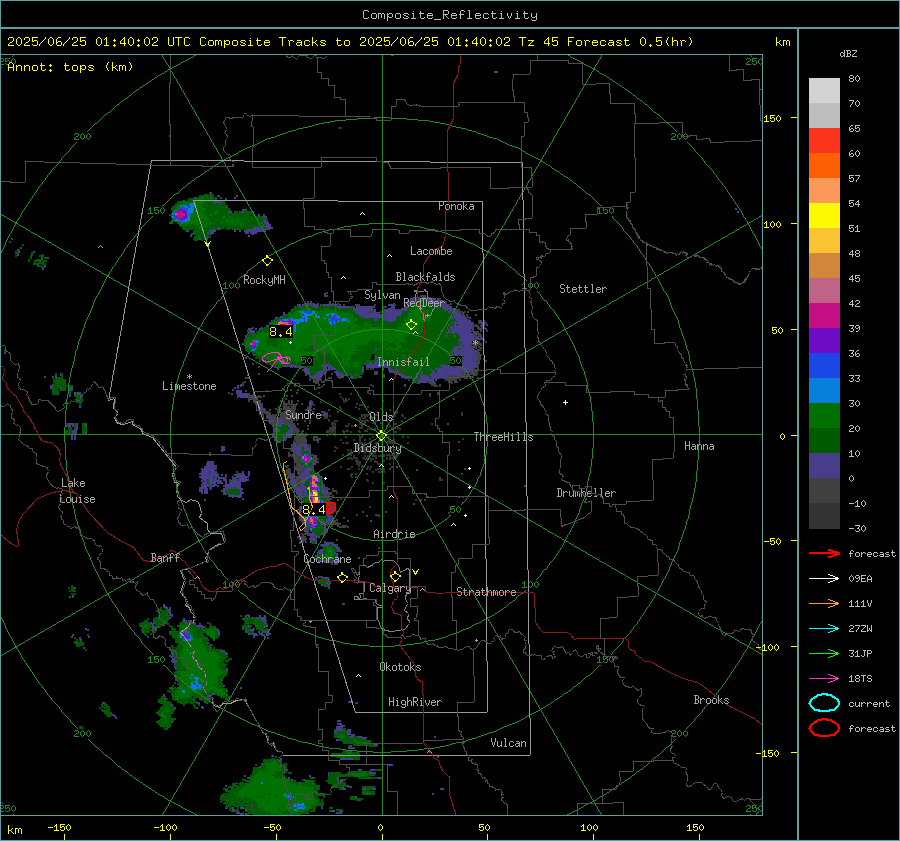Click the Blackfalds city label
900x841 pixels.
[425, 277]
